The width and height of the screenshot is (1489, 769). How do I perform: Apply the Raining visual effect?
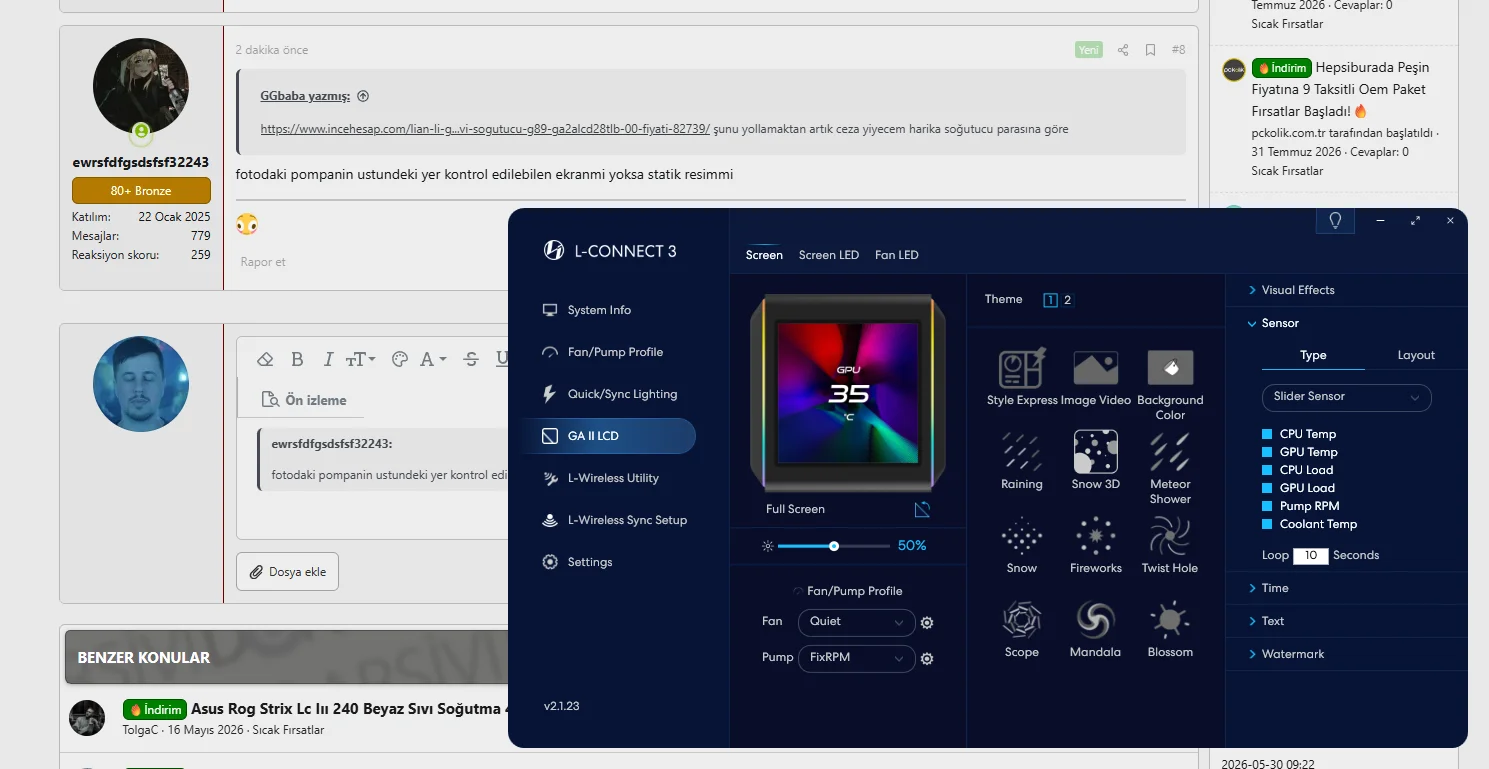[1021, 452]
